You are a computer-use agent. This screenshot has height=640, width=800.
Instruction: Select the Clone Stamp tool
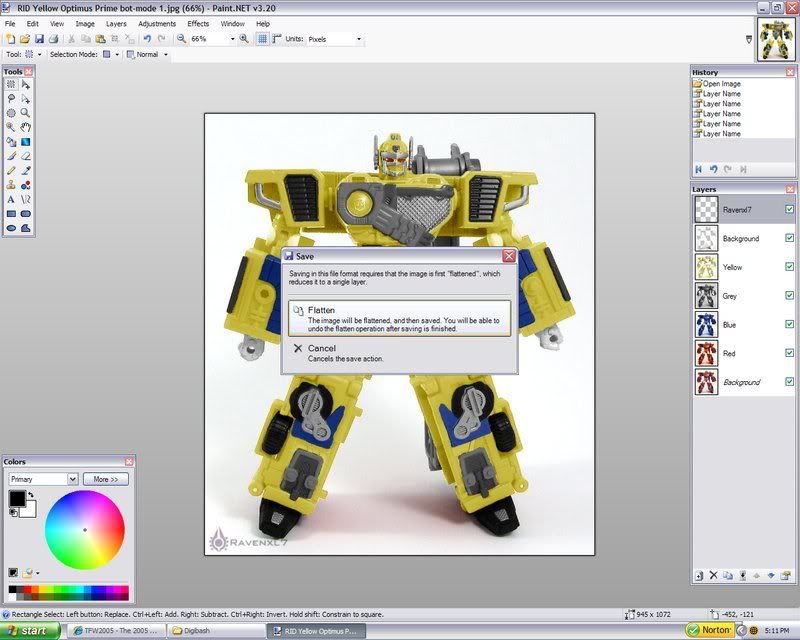coord(11,185)
